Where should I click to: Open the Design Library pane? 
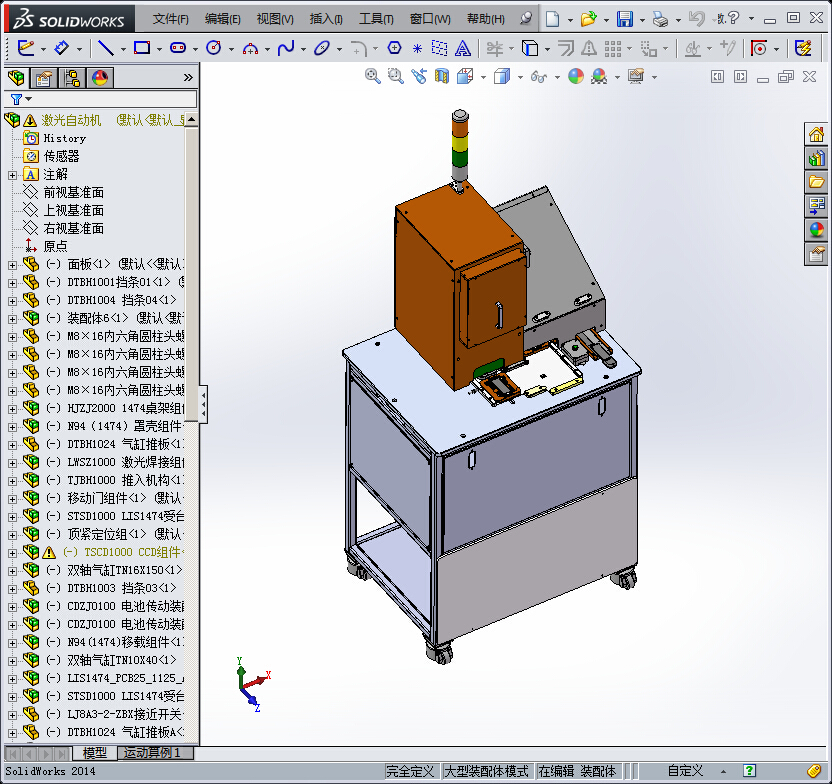(x=816, y=158)
